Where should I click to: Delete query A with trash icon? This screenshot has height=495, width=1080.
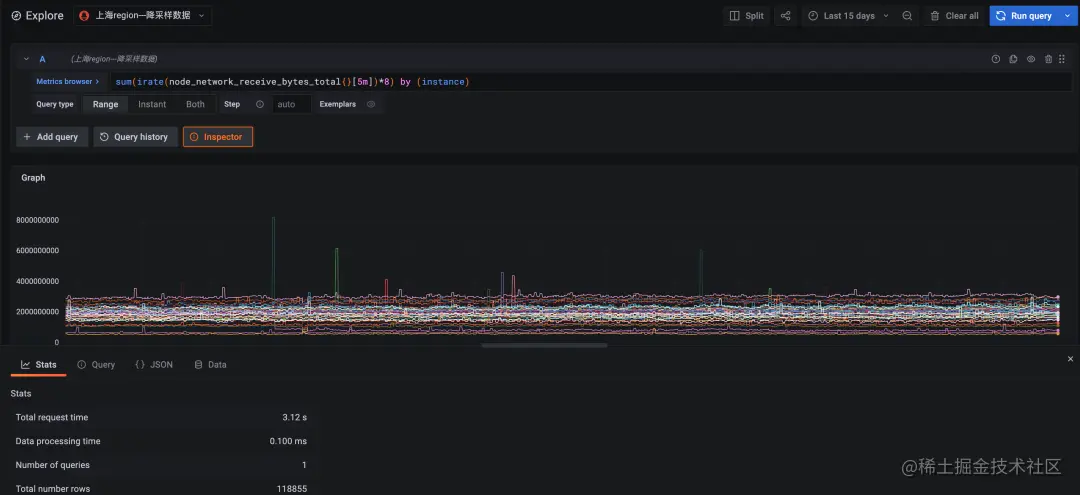1048,59
